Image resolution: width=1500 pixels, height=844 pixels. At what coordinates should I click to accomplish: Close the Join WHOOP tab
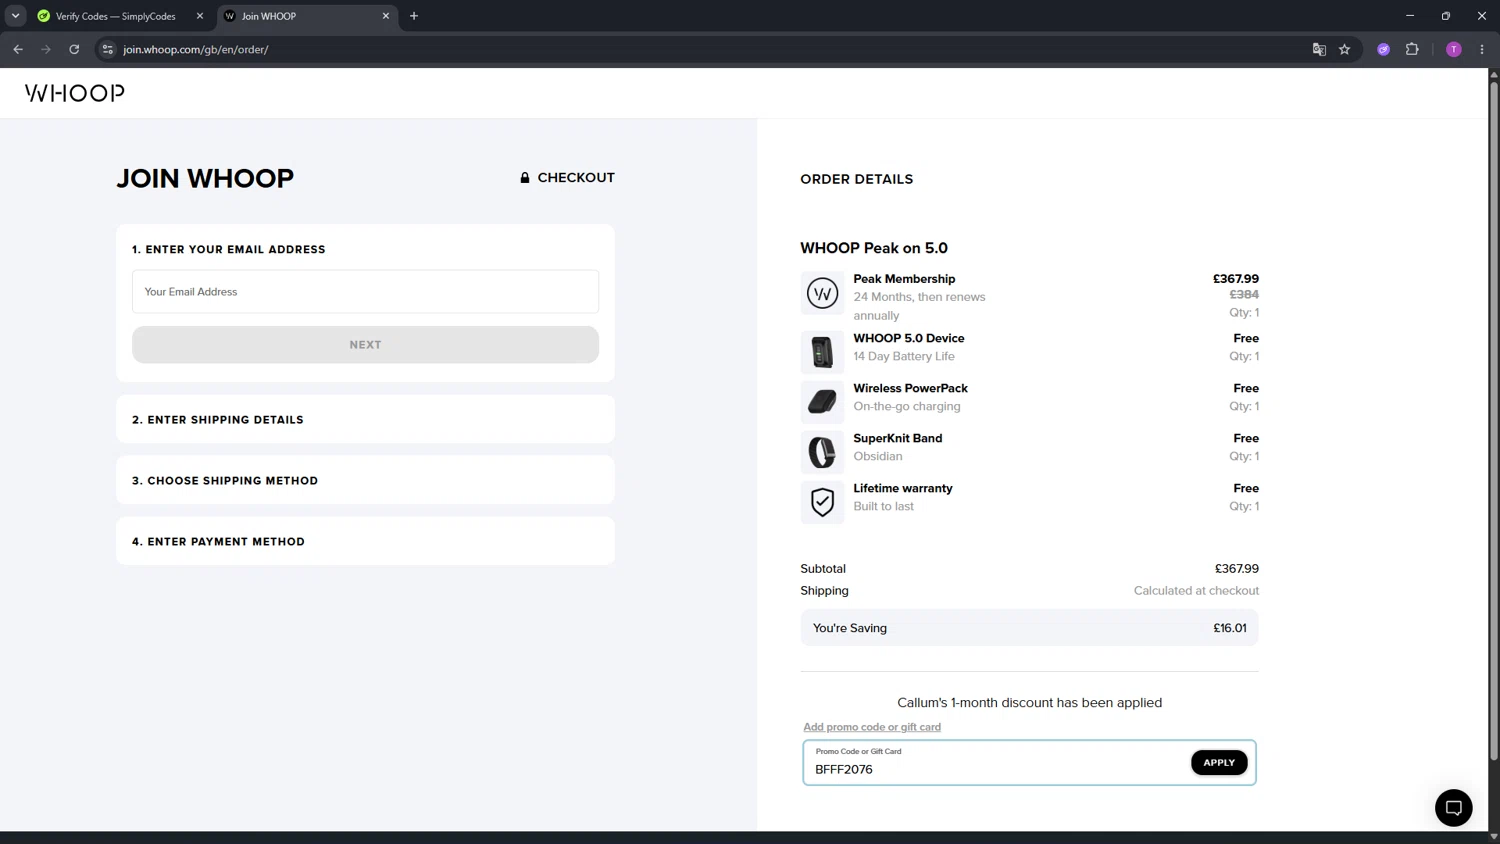pyautogui.click(x=386, y=16)
